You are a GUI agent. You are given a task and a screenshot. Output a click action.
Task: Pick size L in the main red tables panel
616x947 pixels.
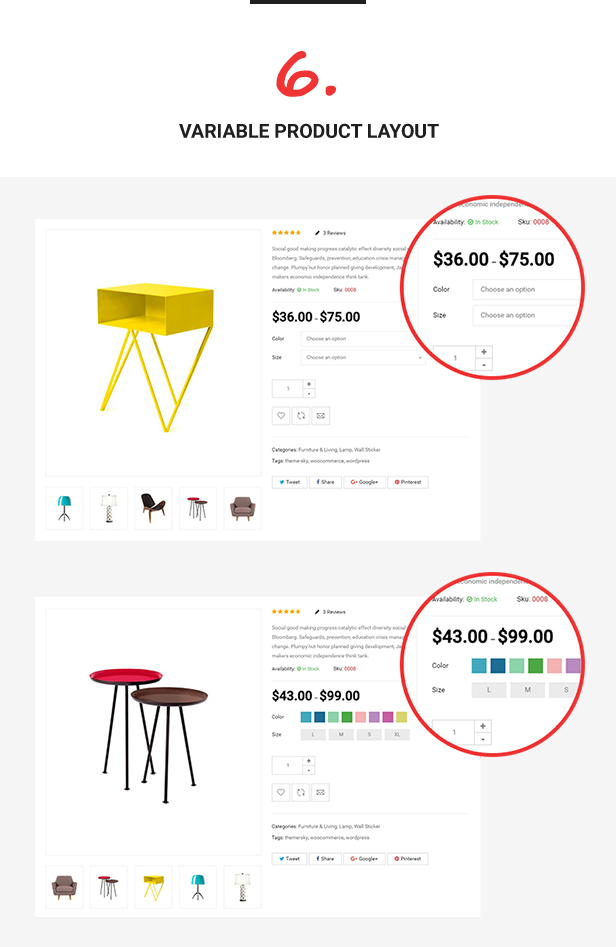313,735
